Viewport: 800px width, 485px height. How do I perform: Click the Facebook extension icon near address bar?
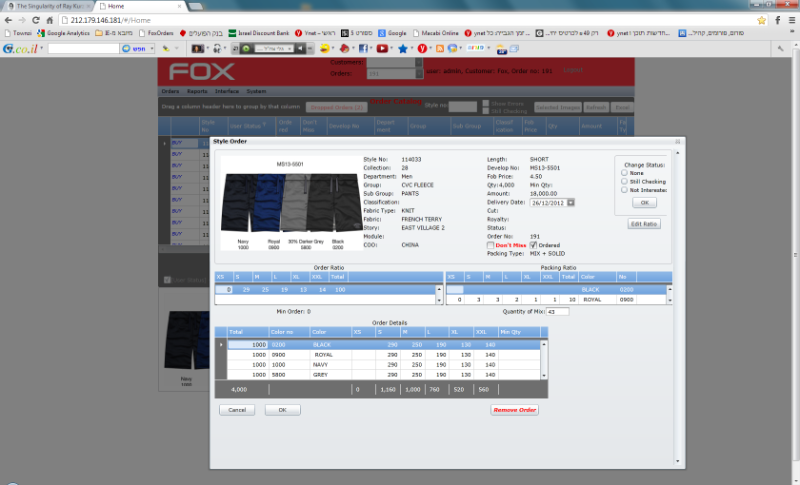coord(778,20)
